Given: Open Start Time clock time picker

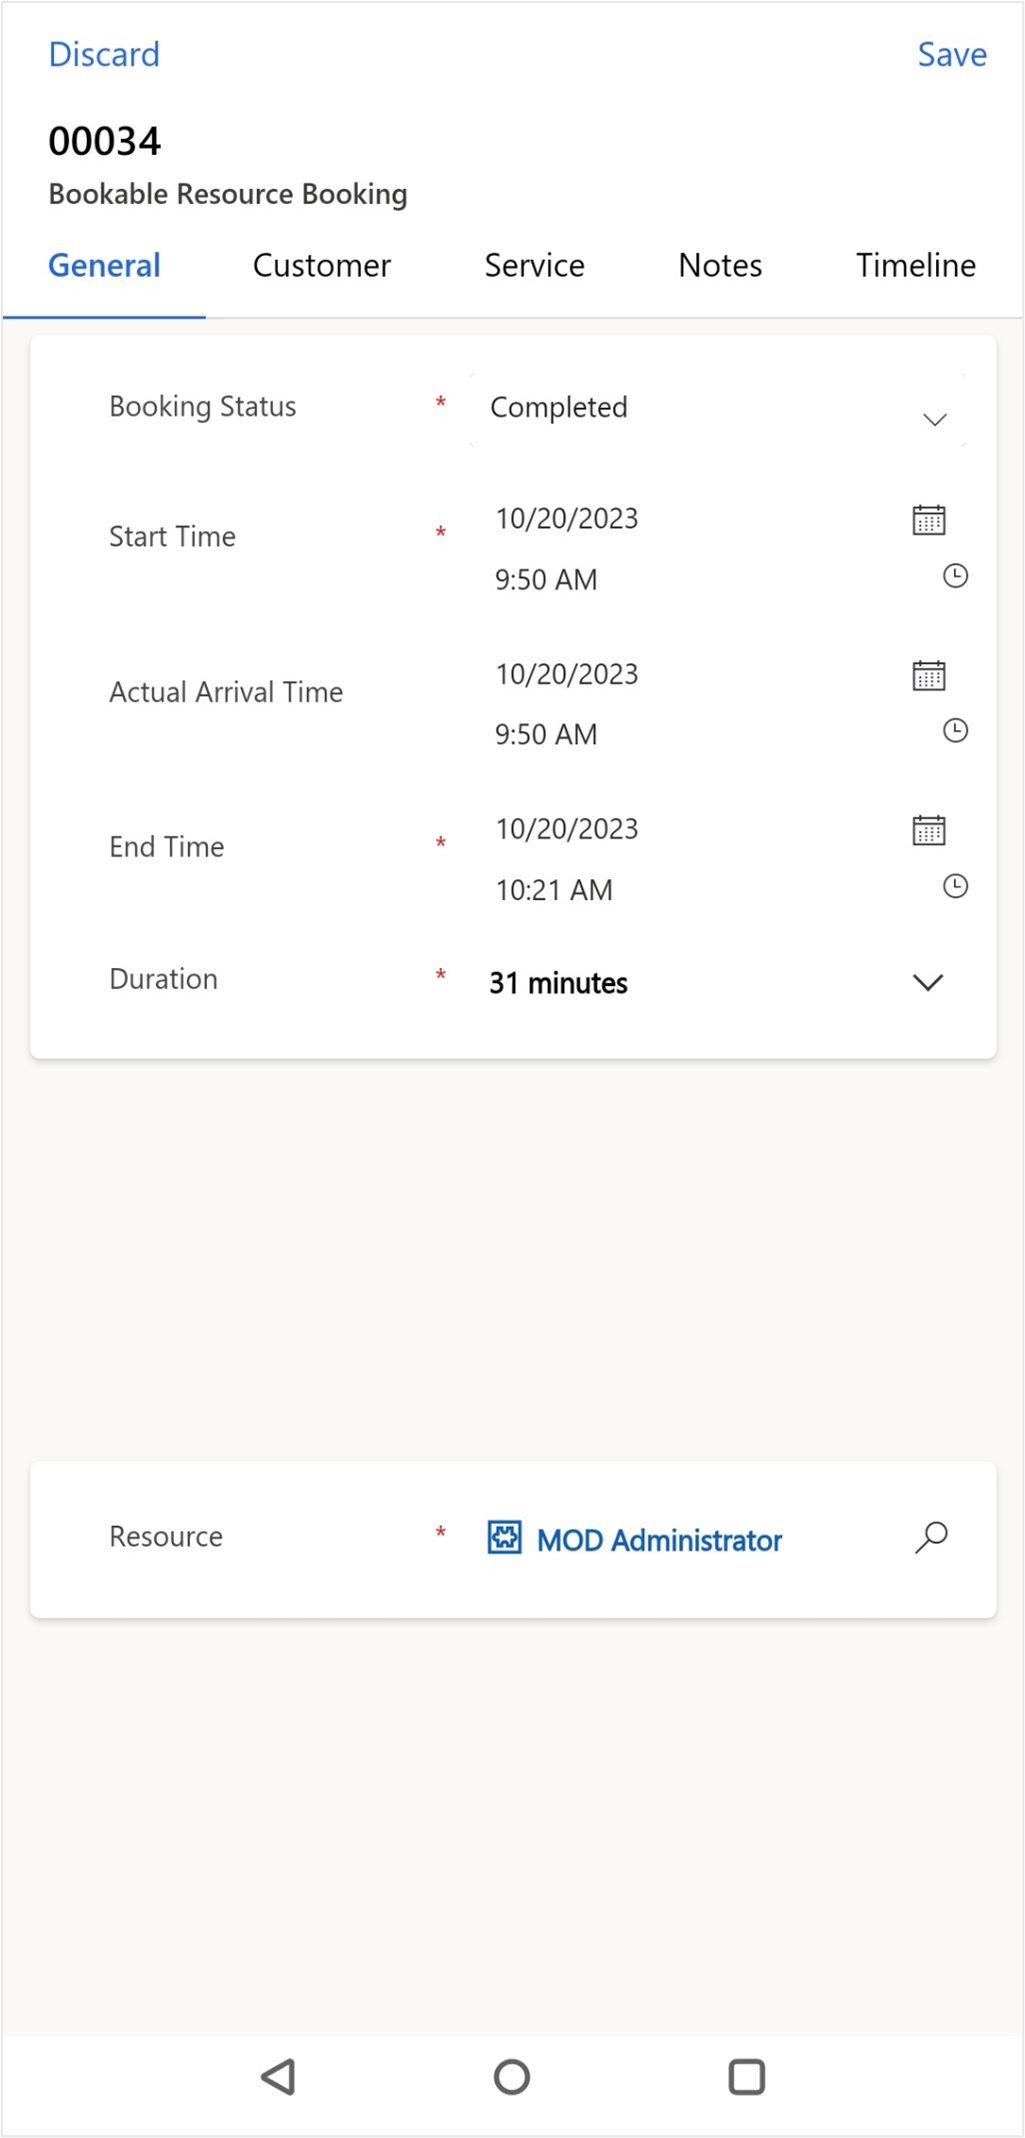Looking at the screenshot, I should [x=955, y=576].
